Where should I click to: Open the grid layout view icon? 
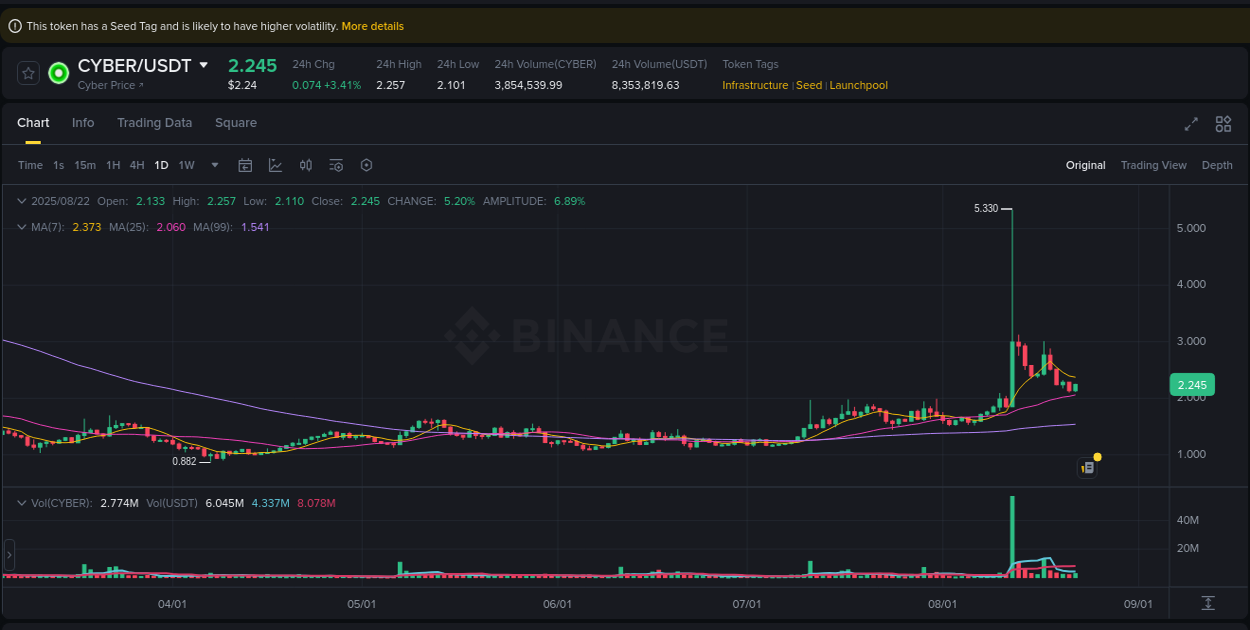(1223, 124)
